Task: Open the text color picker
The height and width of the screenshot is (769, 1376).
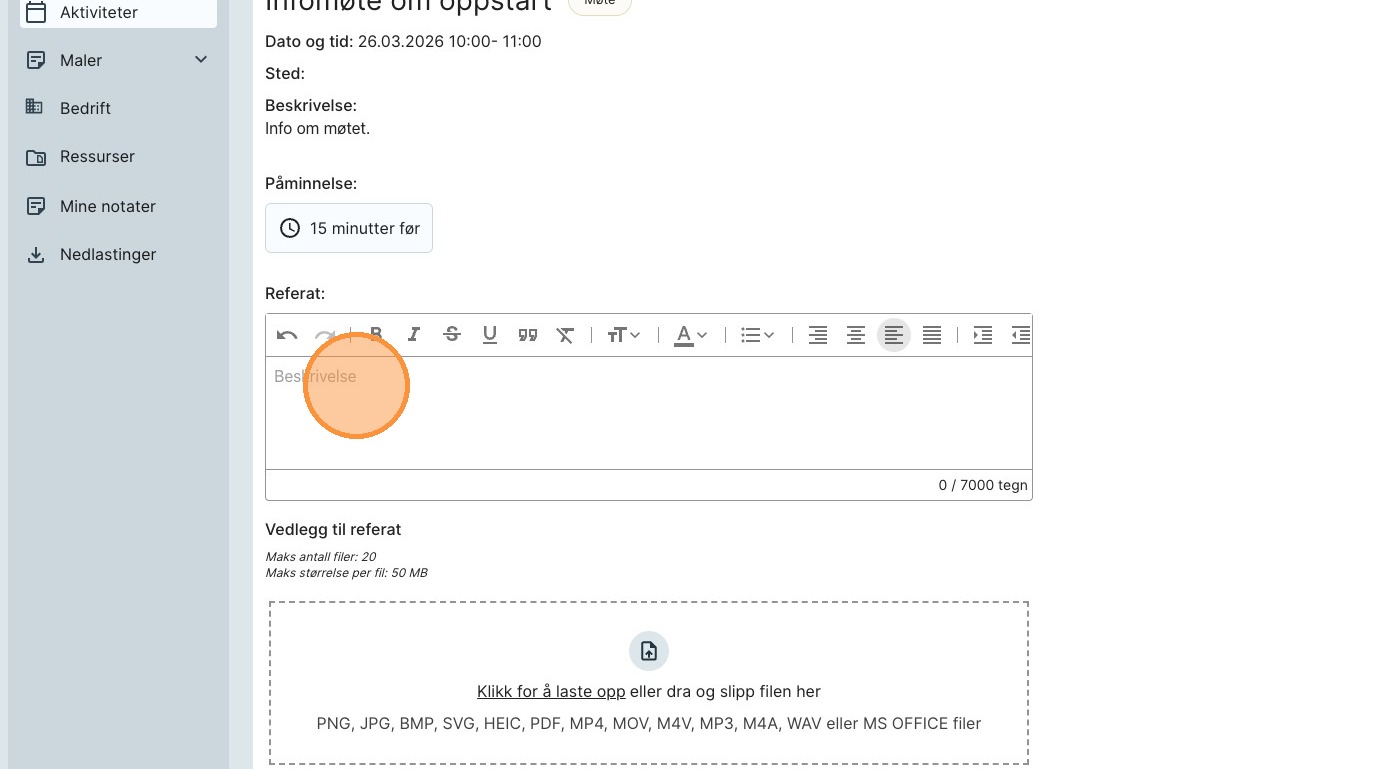Action: (690, 335)
